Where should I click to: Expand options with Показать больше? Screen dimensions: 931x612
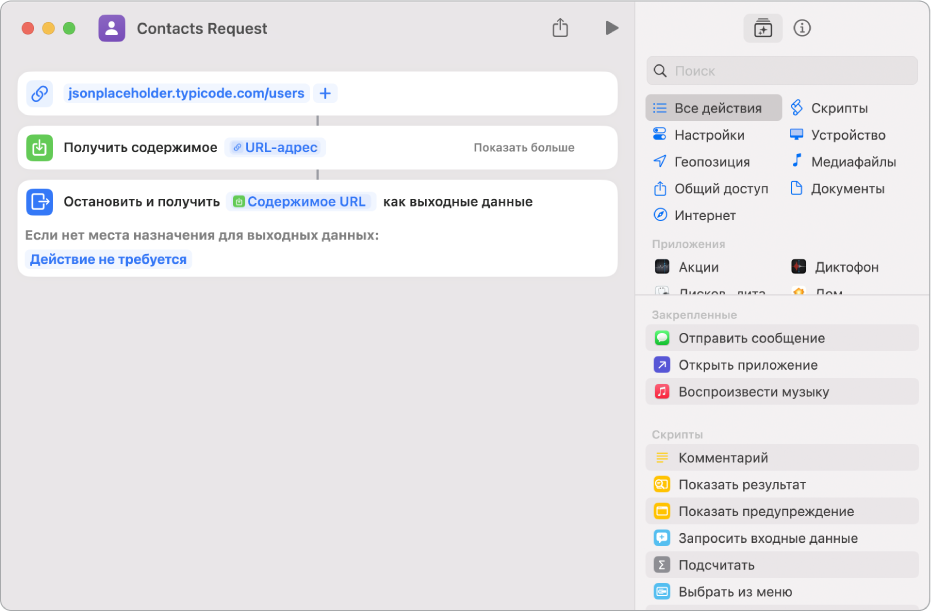tap(524, 148)
